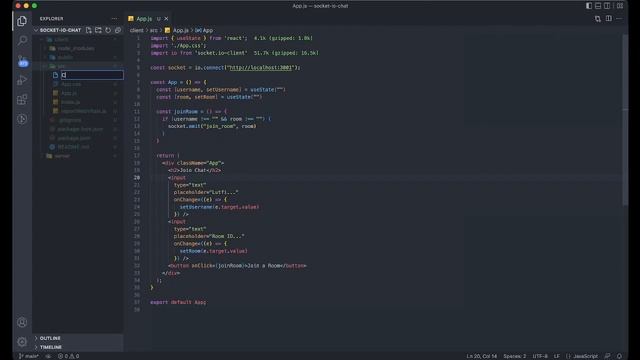640x360 pixels.
Task: Open the Accounts icon in activity bar
Action: (22, 322)
